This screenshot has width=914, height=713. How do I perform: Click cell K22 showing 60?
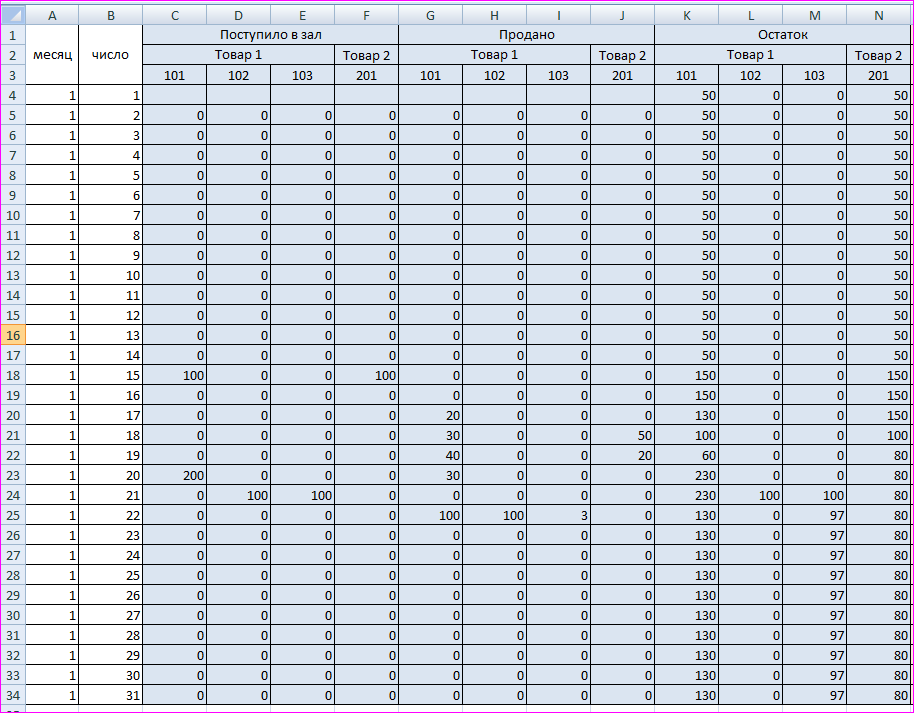click(686, 455)
